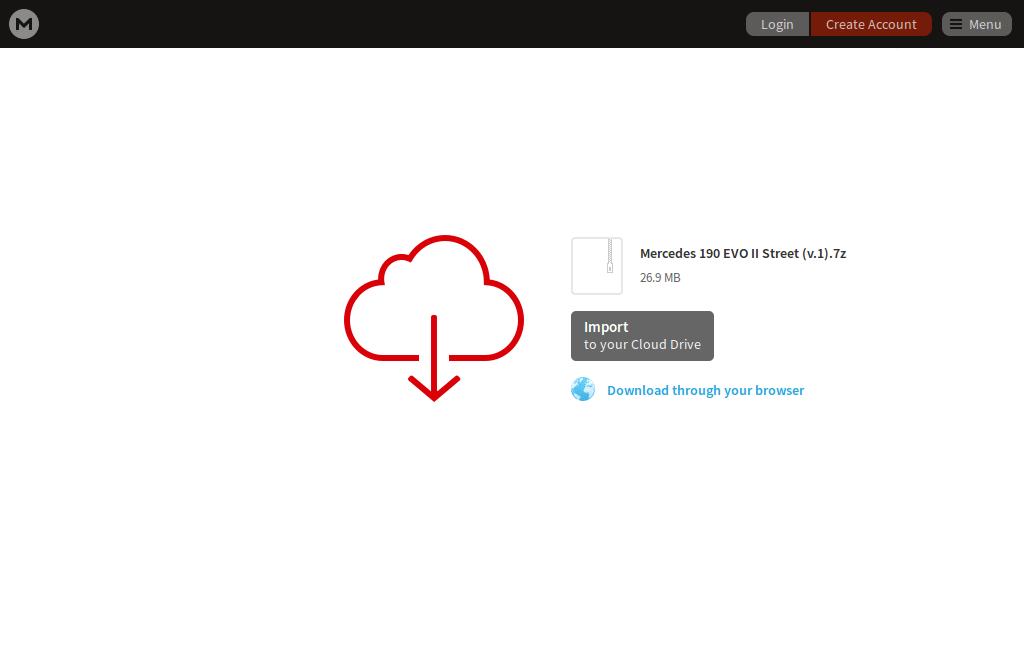The height and width of the screenshot is (645, 1024).
Task: Click the red cloud download icon
Action: [x=434, y=318]
